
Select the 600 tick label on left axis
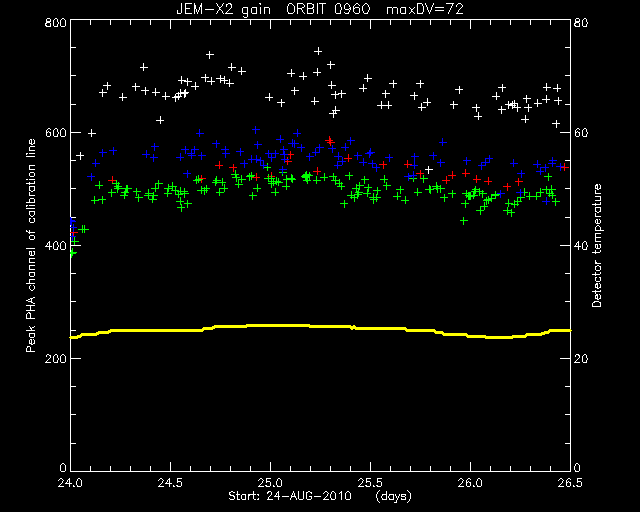56,133
